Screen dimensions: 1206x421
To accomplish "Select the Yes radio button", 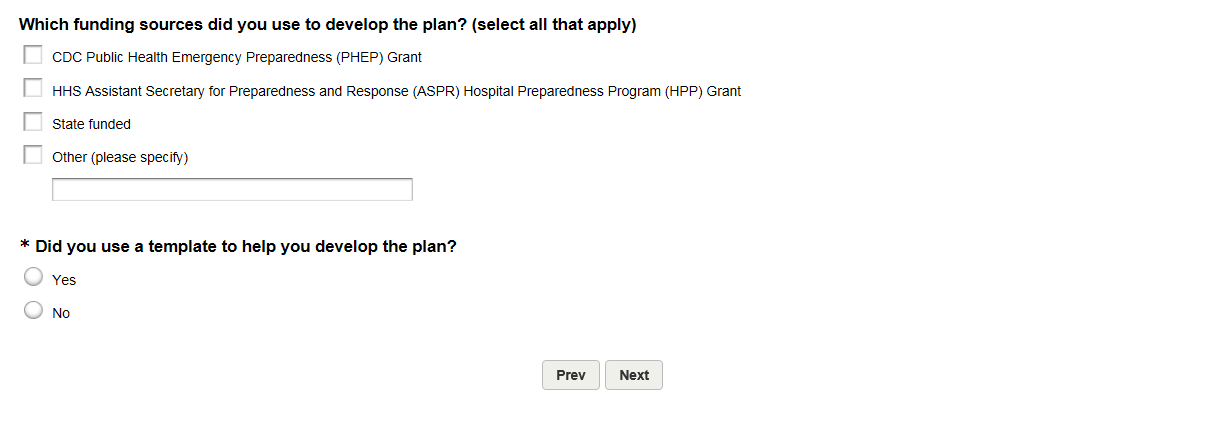I will (33, 277).
